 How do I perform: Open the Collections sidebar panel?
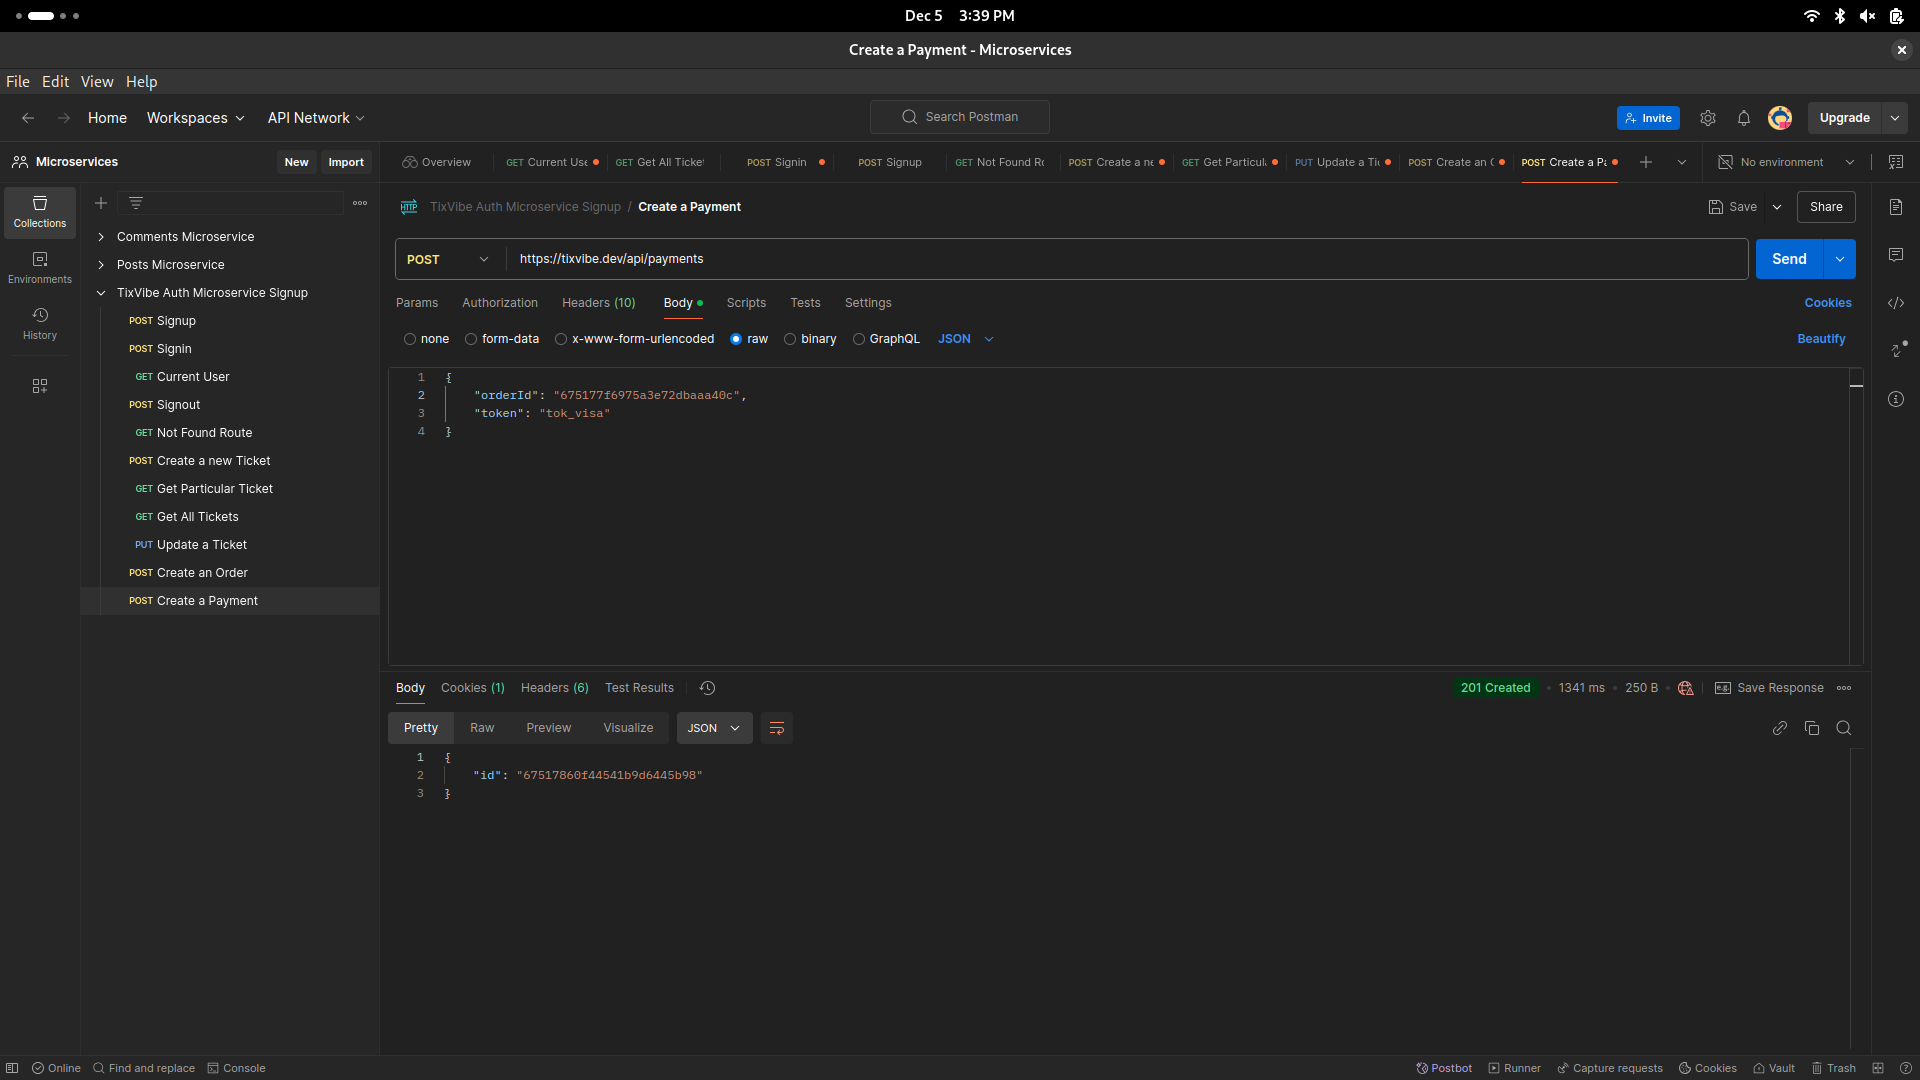point(40,212)
